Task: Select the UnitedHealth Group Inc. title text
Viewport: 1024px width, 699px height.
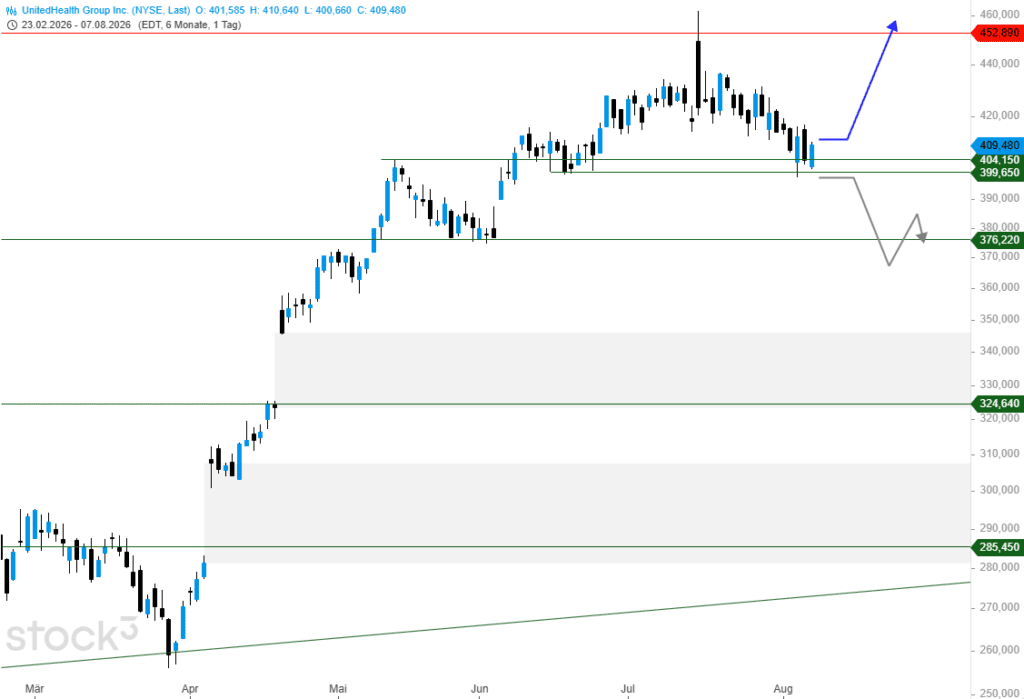Action: 106,10
